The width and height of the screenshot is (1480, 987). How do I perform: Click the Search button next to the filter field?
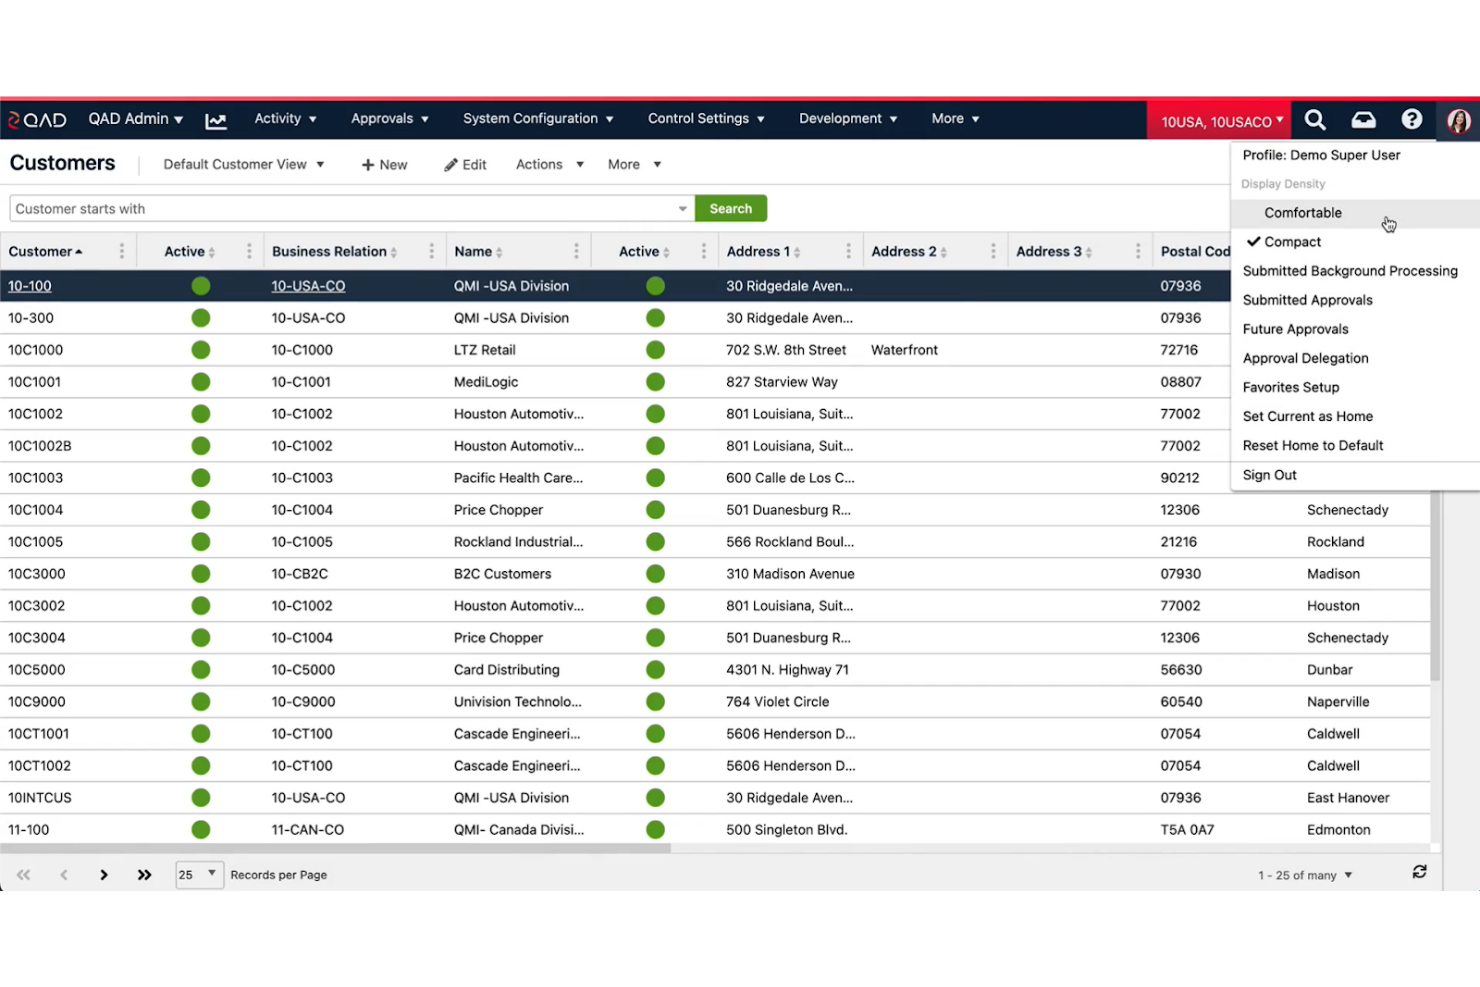pyautogui.click(x=730, y=208)
